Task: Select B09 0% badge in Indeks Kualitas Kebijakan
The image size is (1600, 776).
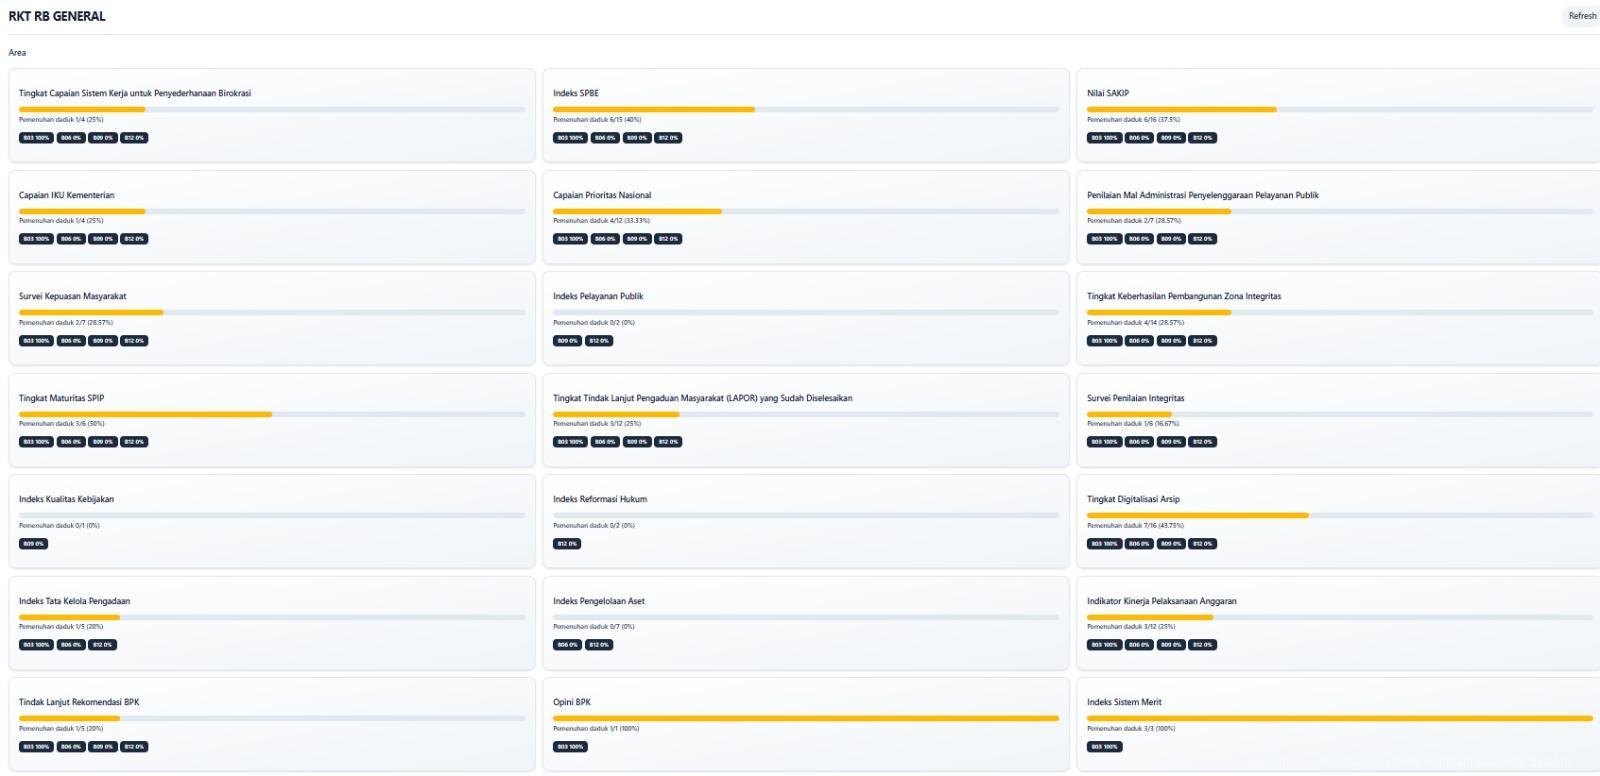Action: [33, 544]
